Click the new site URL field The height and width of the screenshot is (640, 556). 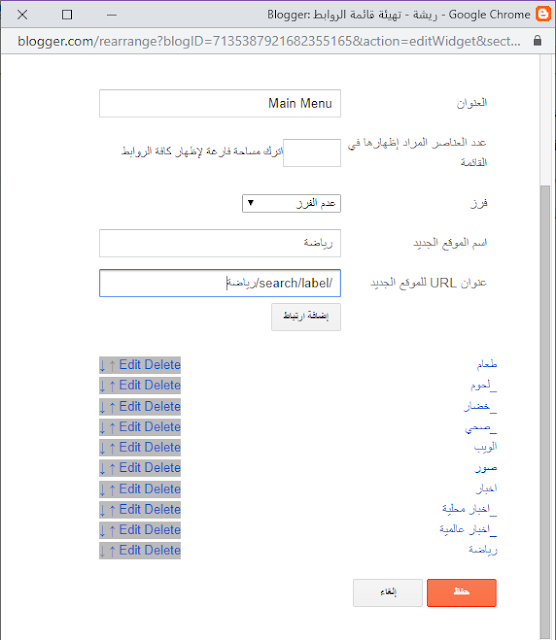pyautogui.click(x=220, y=283)
